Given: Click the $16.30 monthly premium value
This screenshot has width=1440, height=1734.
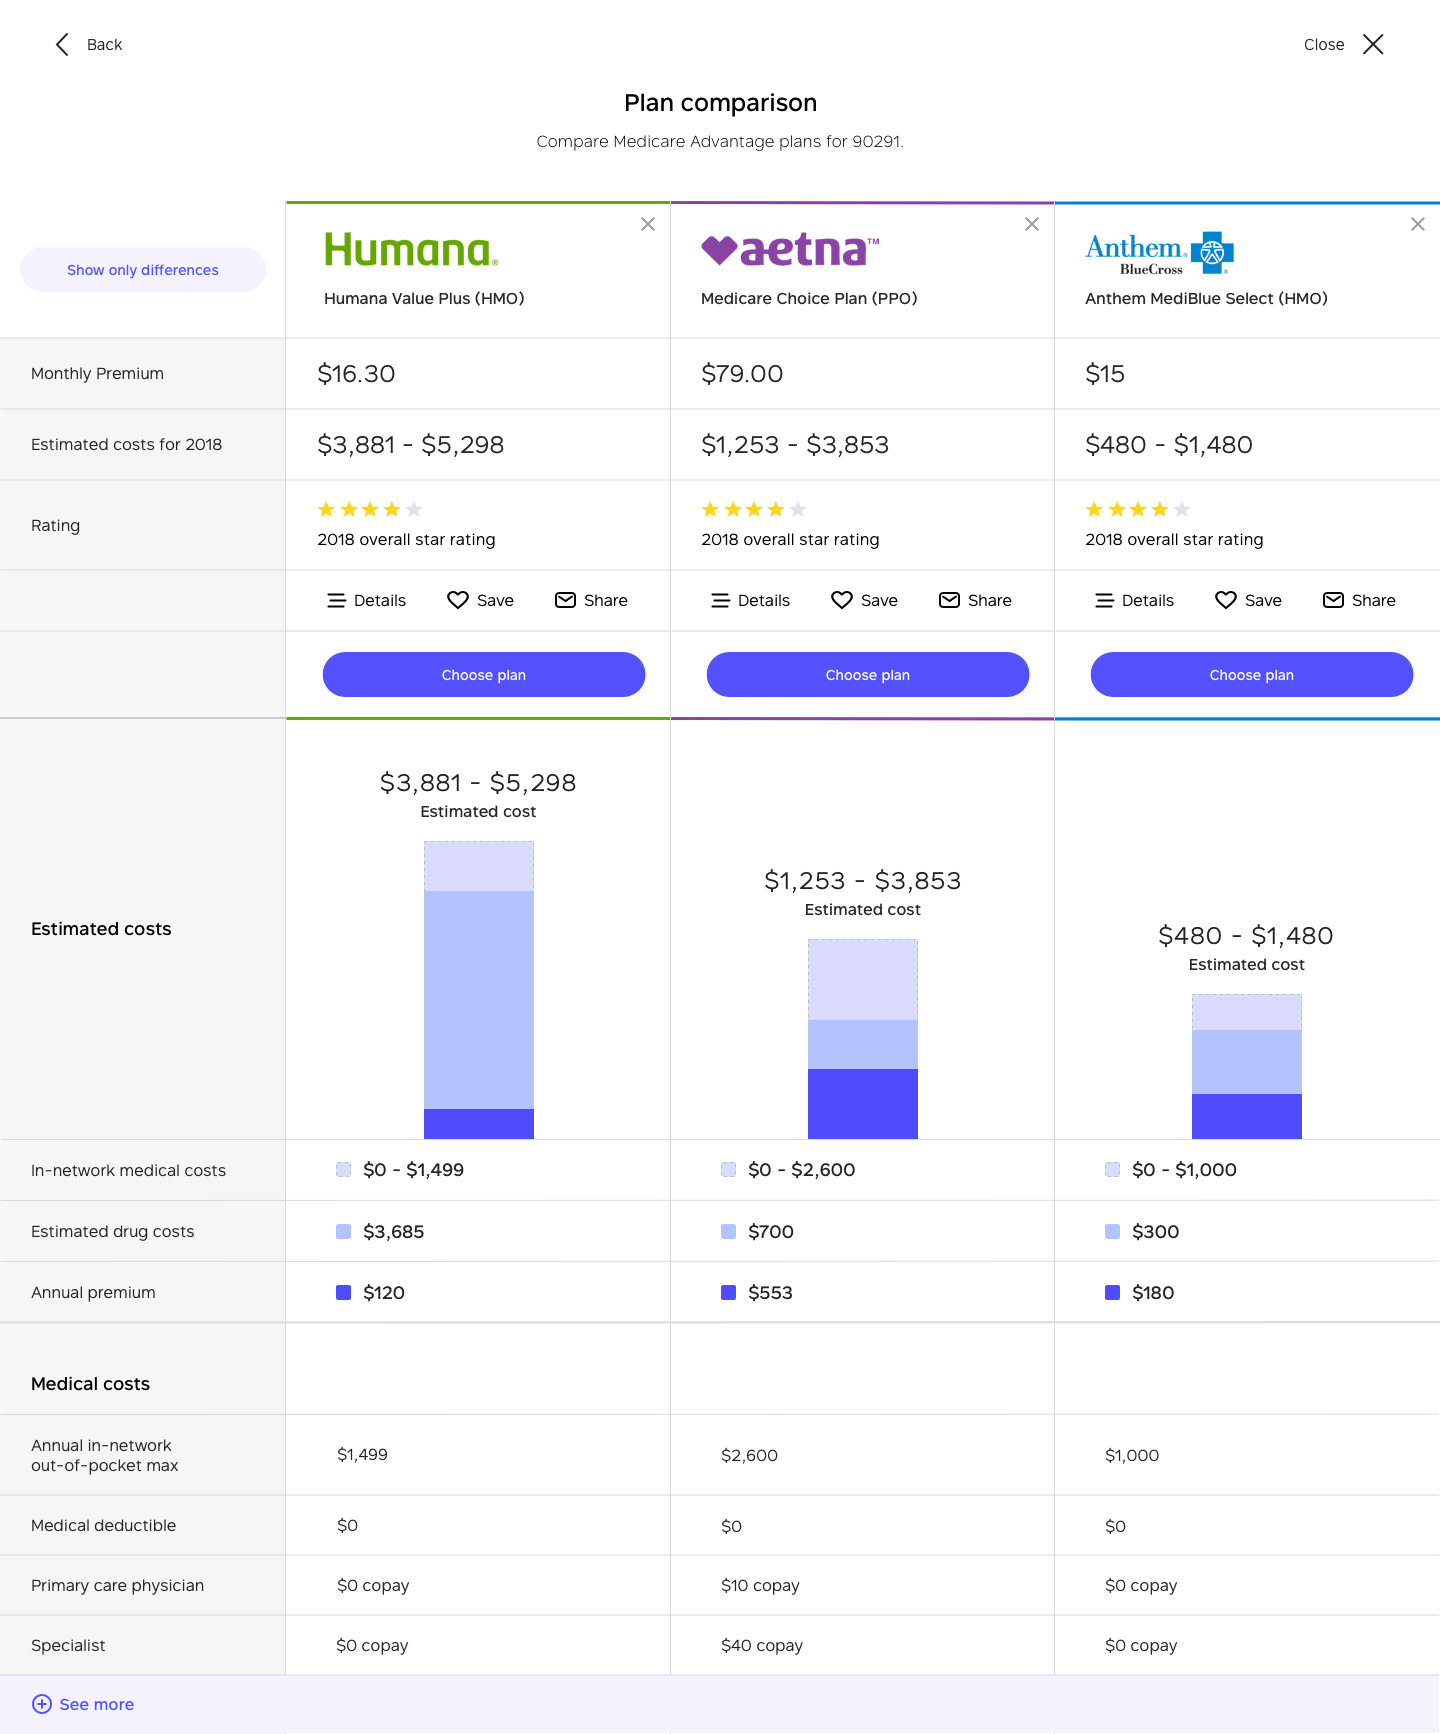Looking at the screenshot, I should click(x=356, y=374).
